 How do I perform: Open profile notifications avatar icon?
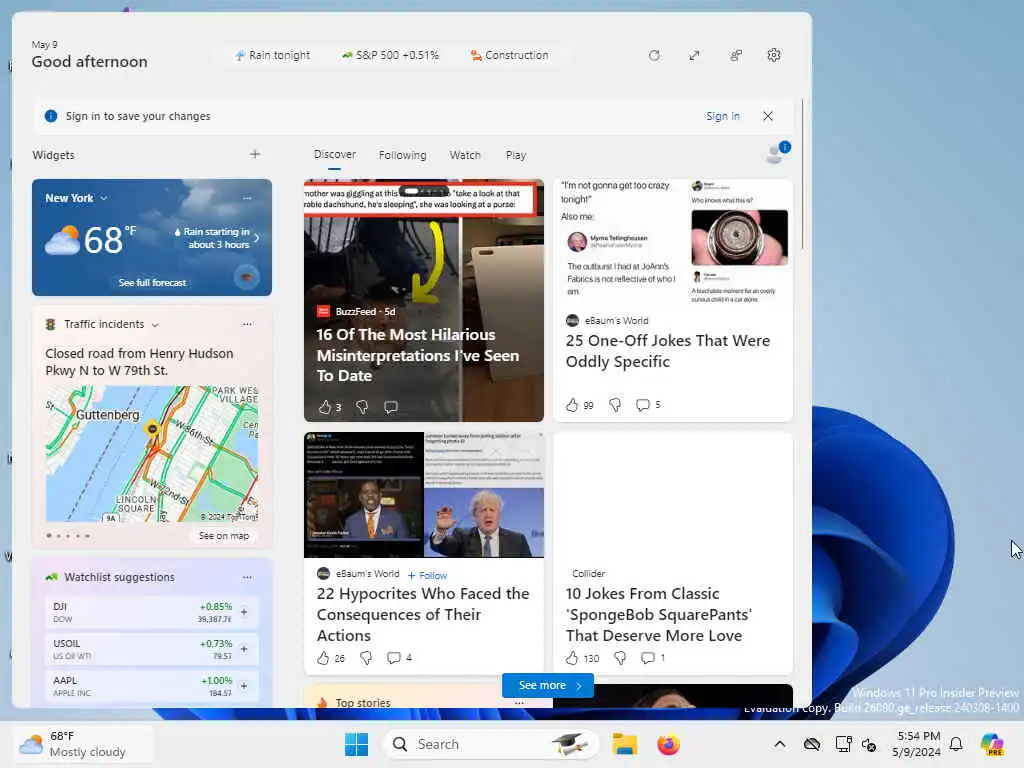(x=777, y=153)
